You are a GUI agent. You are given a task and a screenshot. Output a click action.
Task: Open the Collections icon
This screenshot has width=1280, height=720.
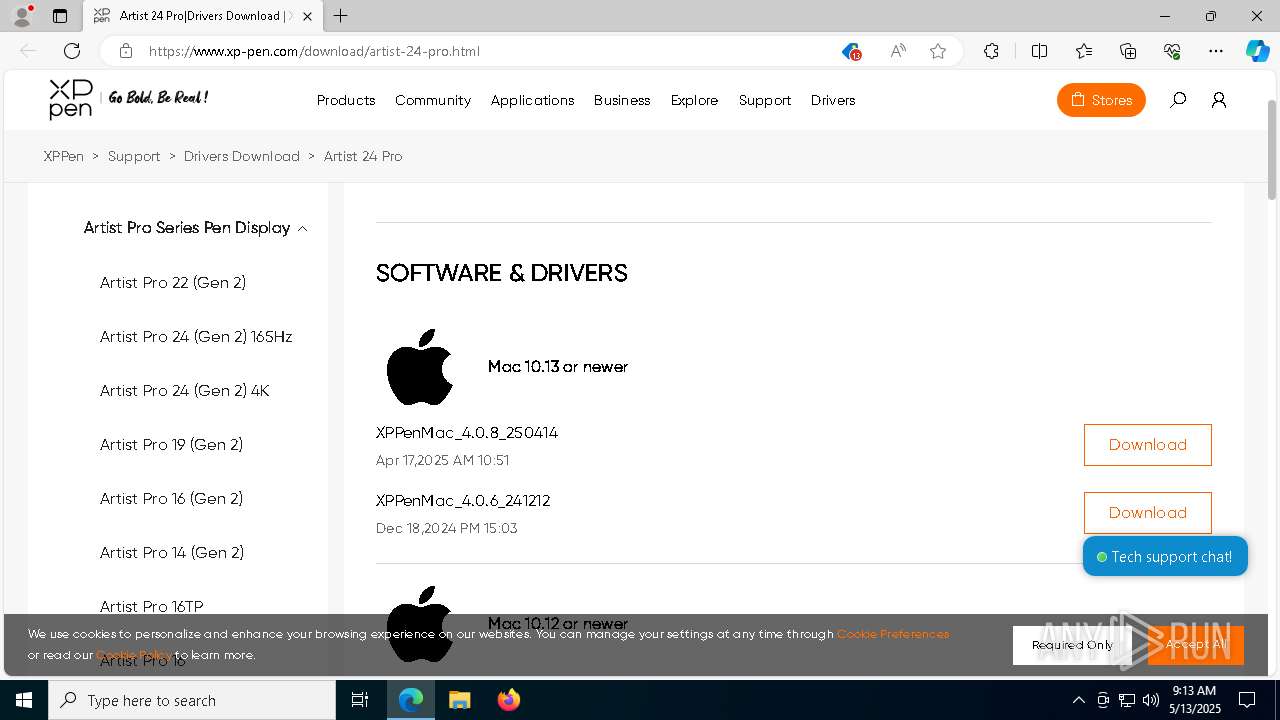tap(1128, 51)
